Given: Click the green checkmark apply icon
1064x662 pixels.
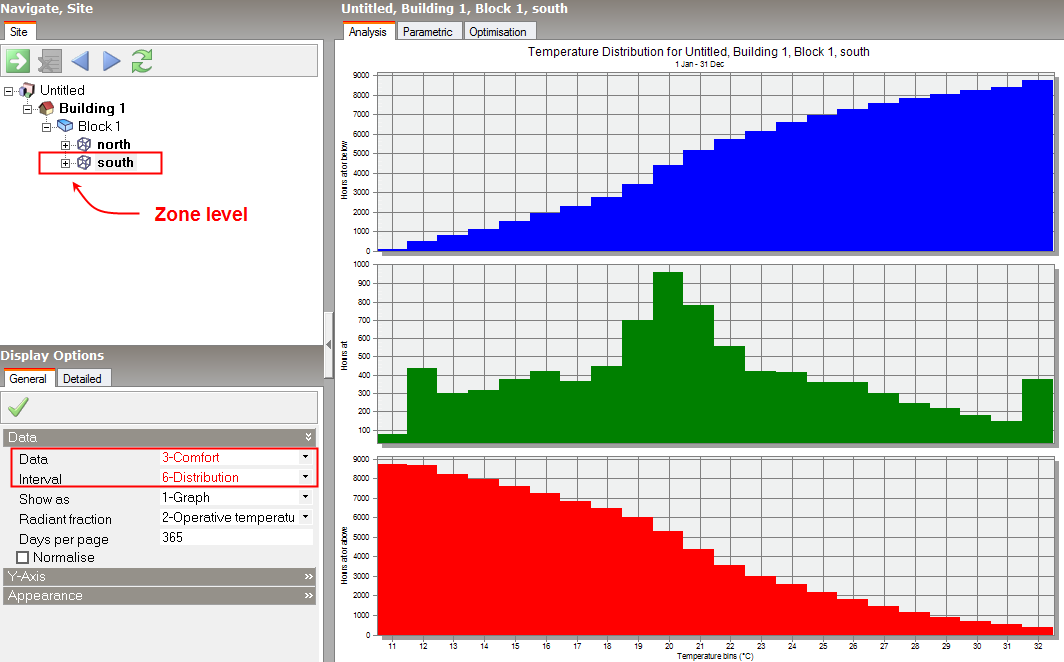Looking at the screenshot, I should click(x=18, y=407).
